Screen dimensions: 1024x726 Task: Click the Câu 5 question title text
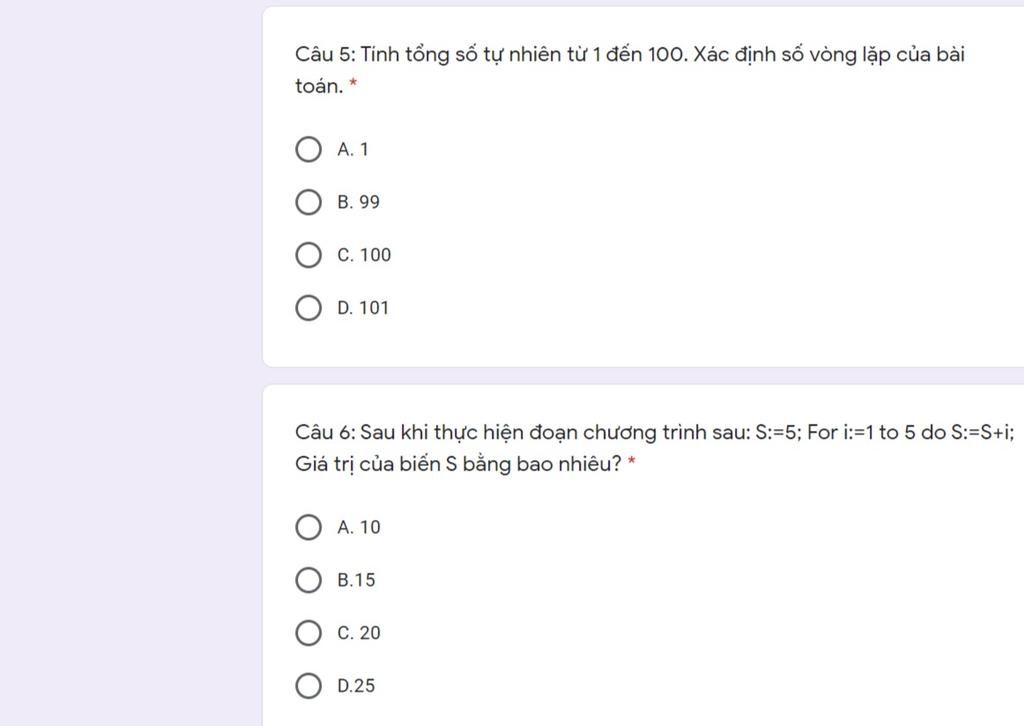tap(630, 70)
